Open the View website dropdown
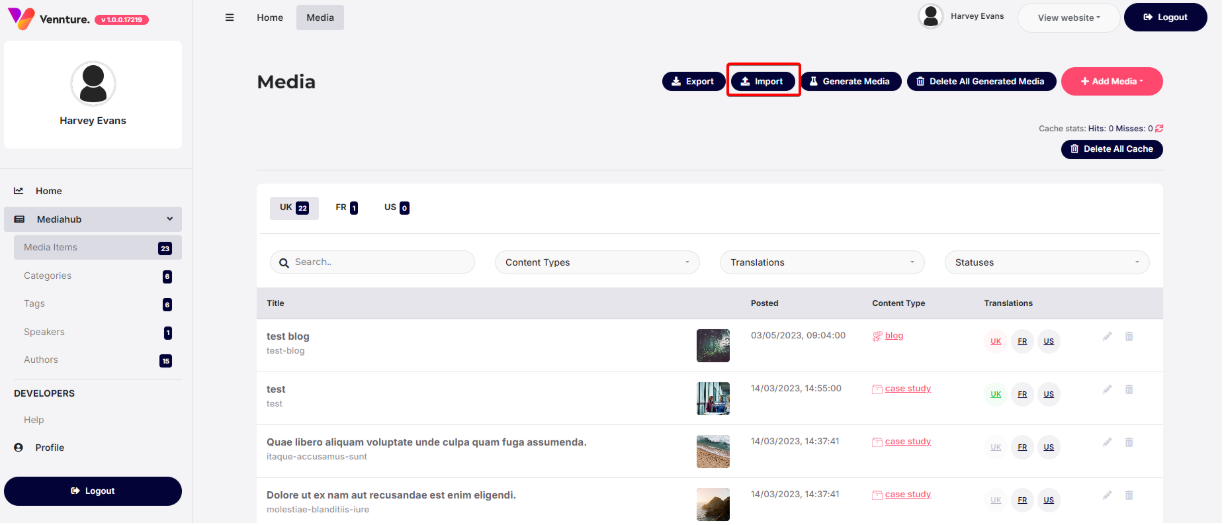This screenshot has height=525, width=1223. [1068, 17]
